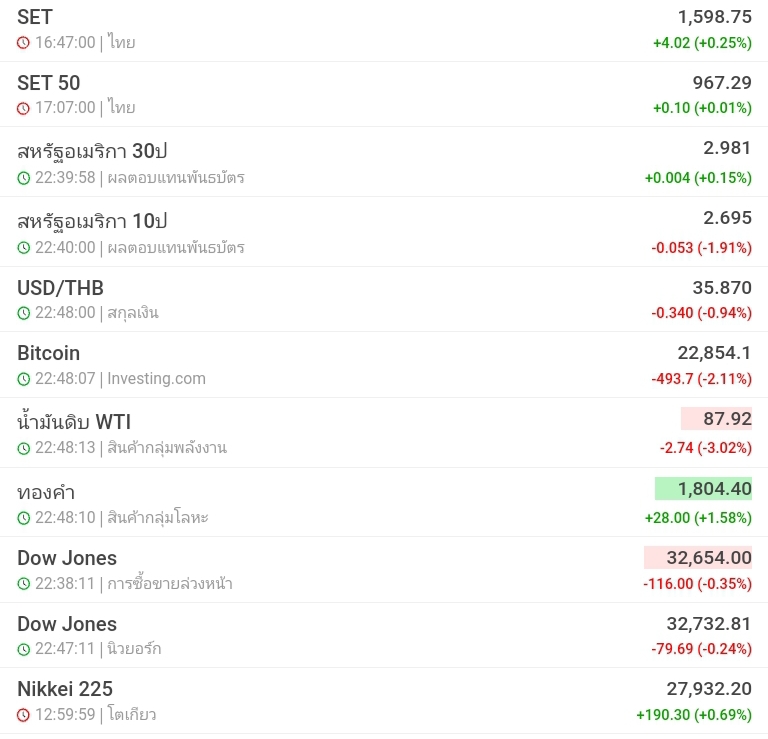Open Dow Jones row labeled นิวยอร์ก
The height and width of the screenshot is (739, 768).
67,624
